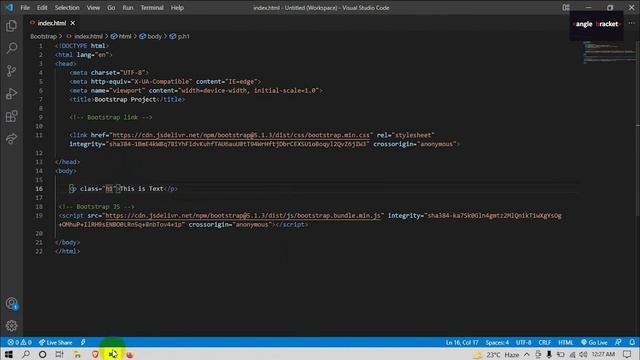This screenshot has width=640, height=360.
Task: Open the File menu
Action: pos(25,8)
